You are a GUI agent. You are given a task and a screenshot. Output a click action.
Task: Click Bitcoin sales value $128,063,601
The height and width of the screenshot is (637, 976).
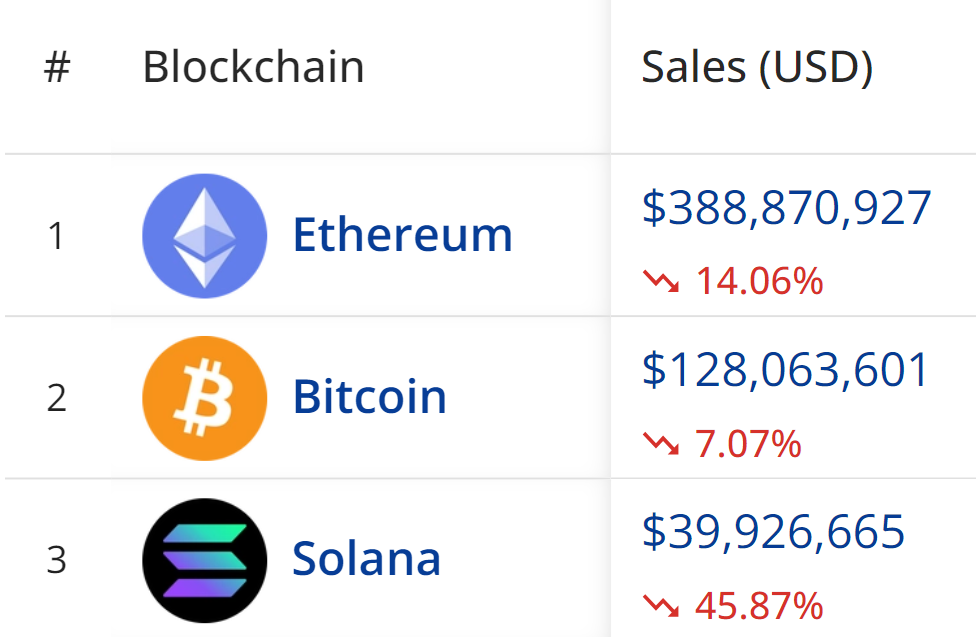click(785, 369)
